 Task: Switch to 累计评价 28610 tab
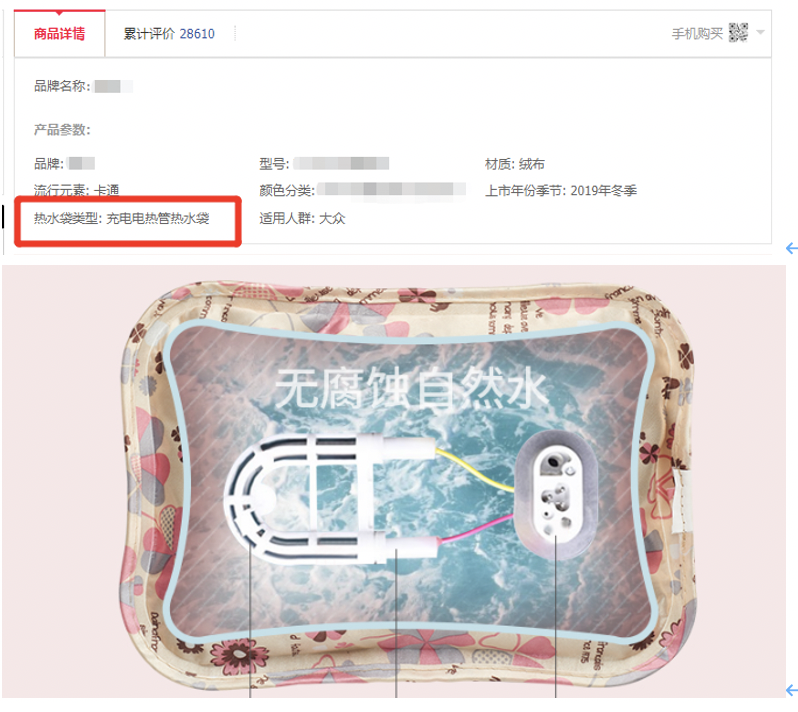click(169, 34)
